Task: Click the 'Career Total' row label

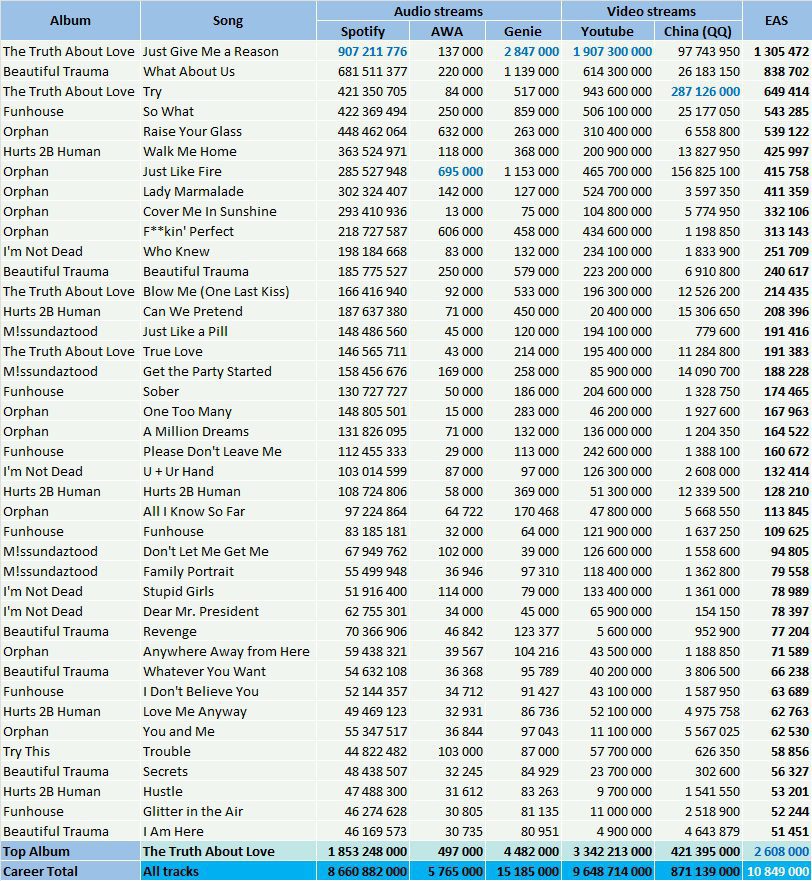Action: pos(40,871)
